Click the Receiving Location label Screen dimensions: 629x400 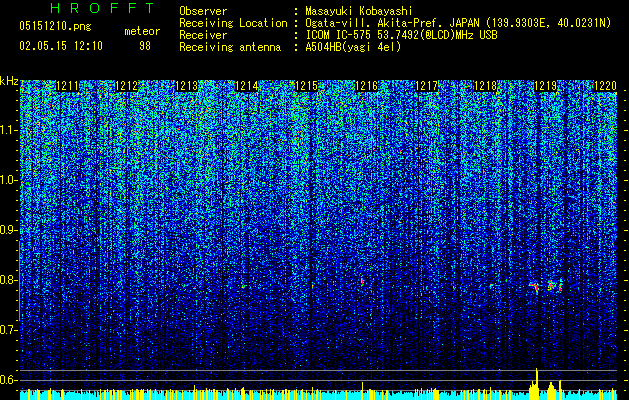233,23
